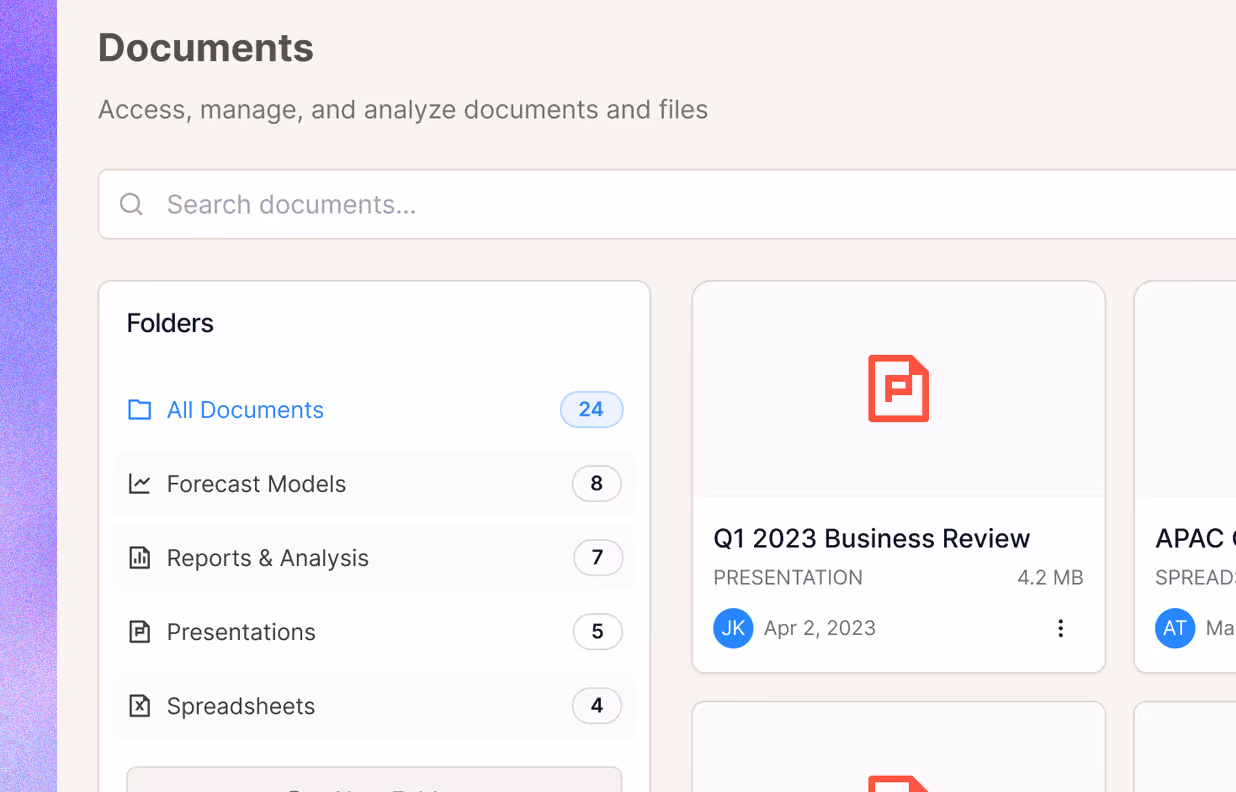Open the three-dot menu on Q1 2023 card

[x=1061, y=628]
